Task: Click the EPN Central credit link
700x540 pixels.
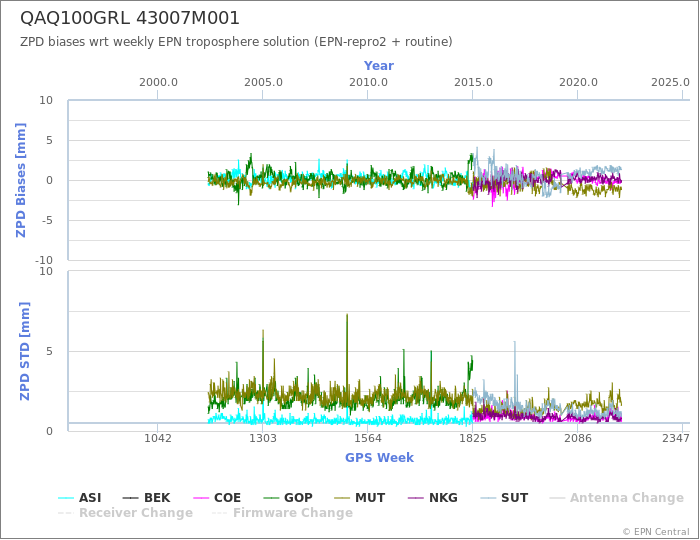Action: click(x=656, y=532)
